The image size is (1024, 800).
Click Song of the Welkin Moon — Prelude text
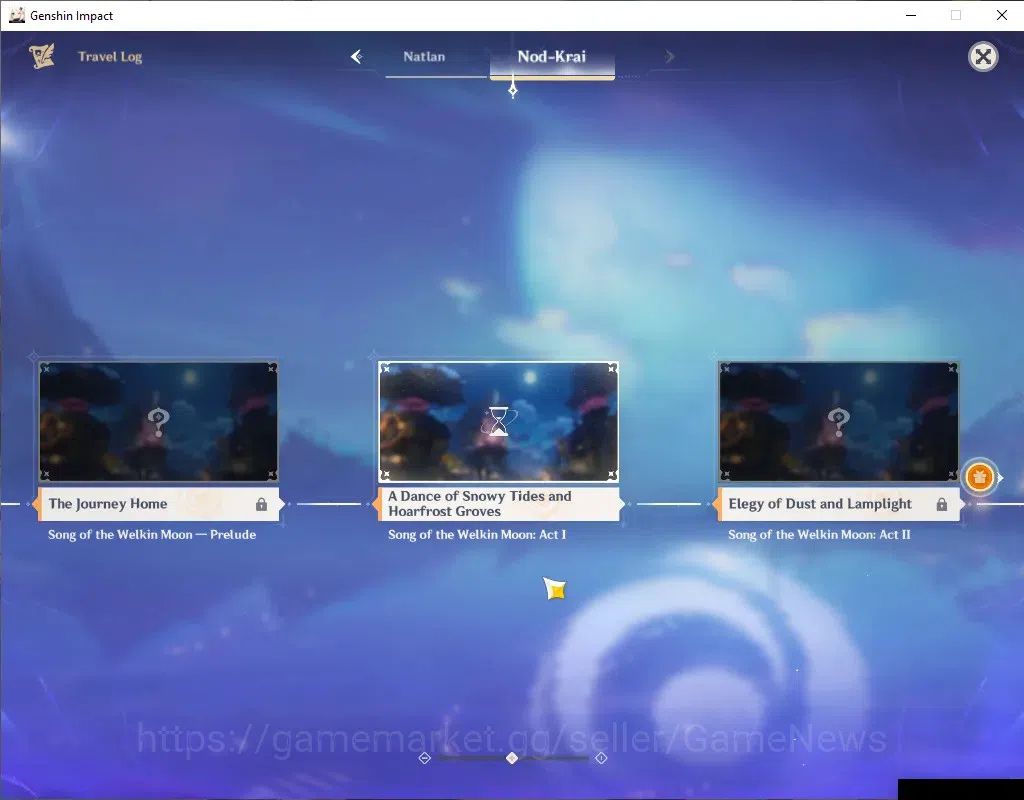click(x=152, y=534)
